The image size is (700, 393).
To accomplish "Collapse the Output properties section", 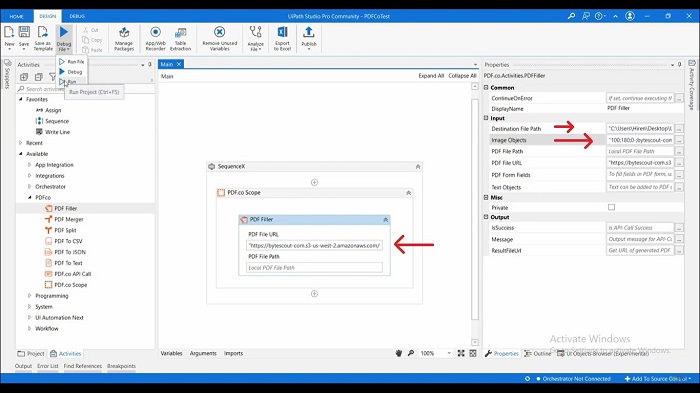I will point(486,217).
